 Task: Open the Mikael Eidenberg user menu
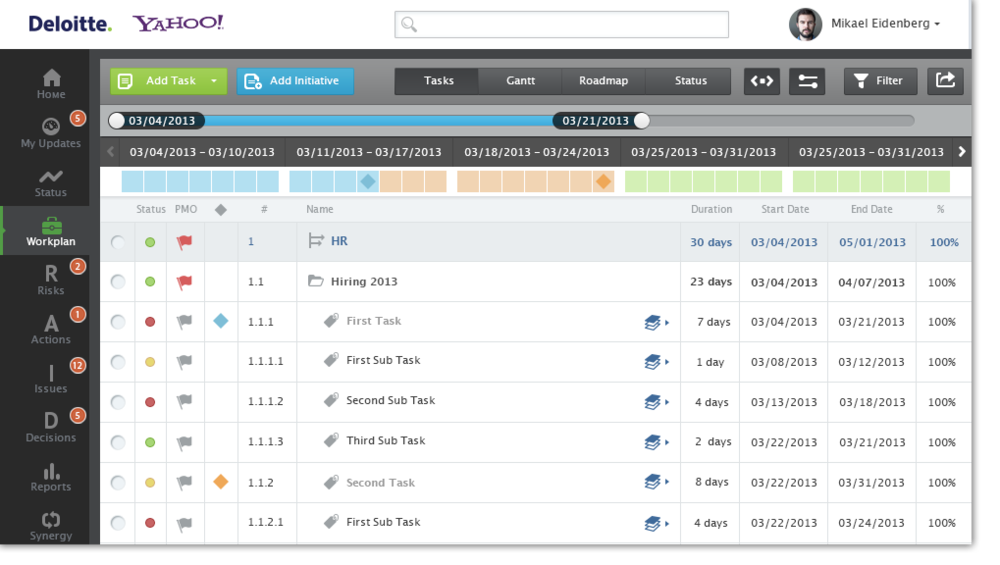point(885,24)
